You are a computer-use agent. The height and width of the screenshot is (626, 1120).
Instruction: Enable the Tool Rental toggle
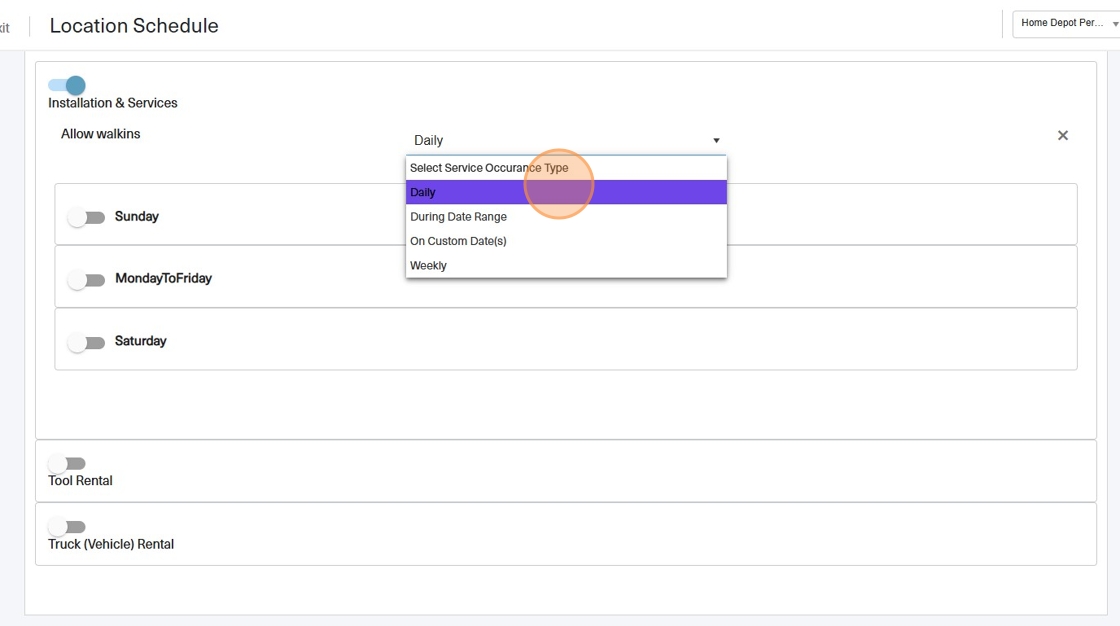tap(67, 464)
